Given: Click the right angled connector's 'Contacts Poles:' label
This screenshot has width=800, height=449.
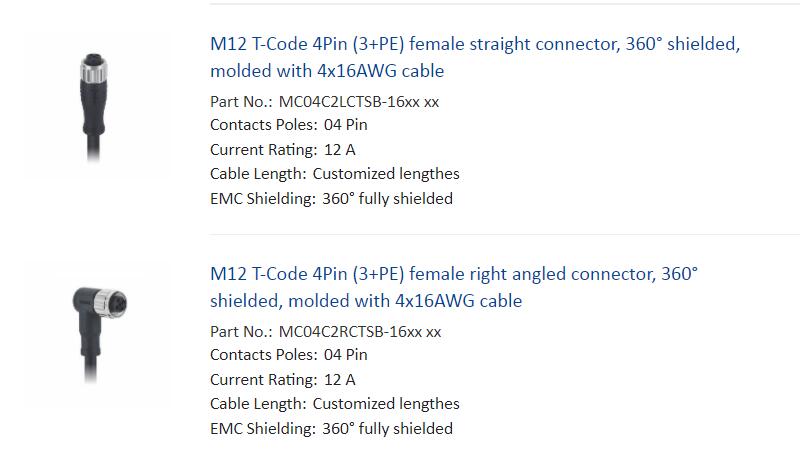Looking at the screenshot, I should tap(264, 355).
